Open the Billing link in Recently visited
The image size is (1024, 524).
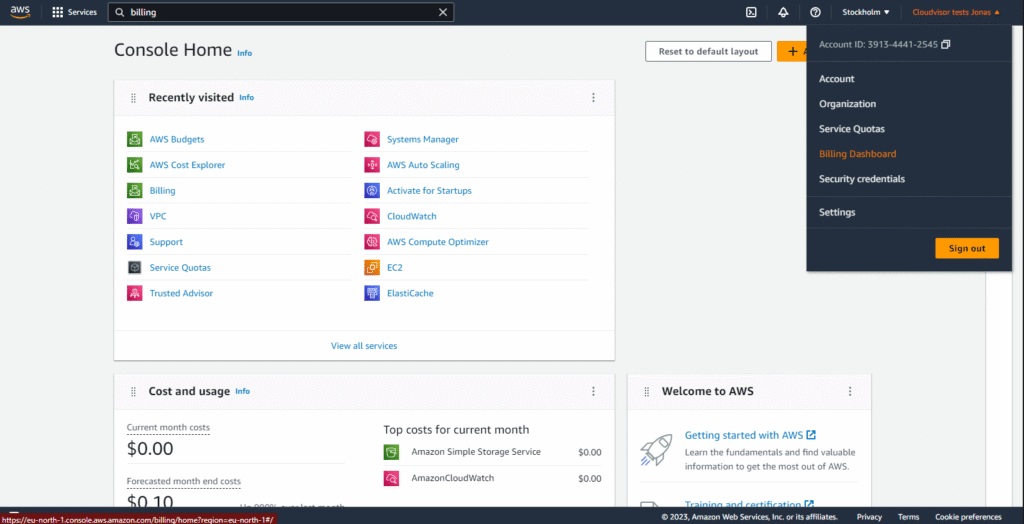click(163, 191)
